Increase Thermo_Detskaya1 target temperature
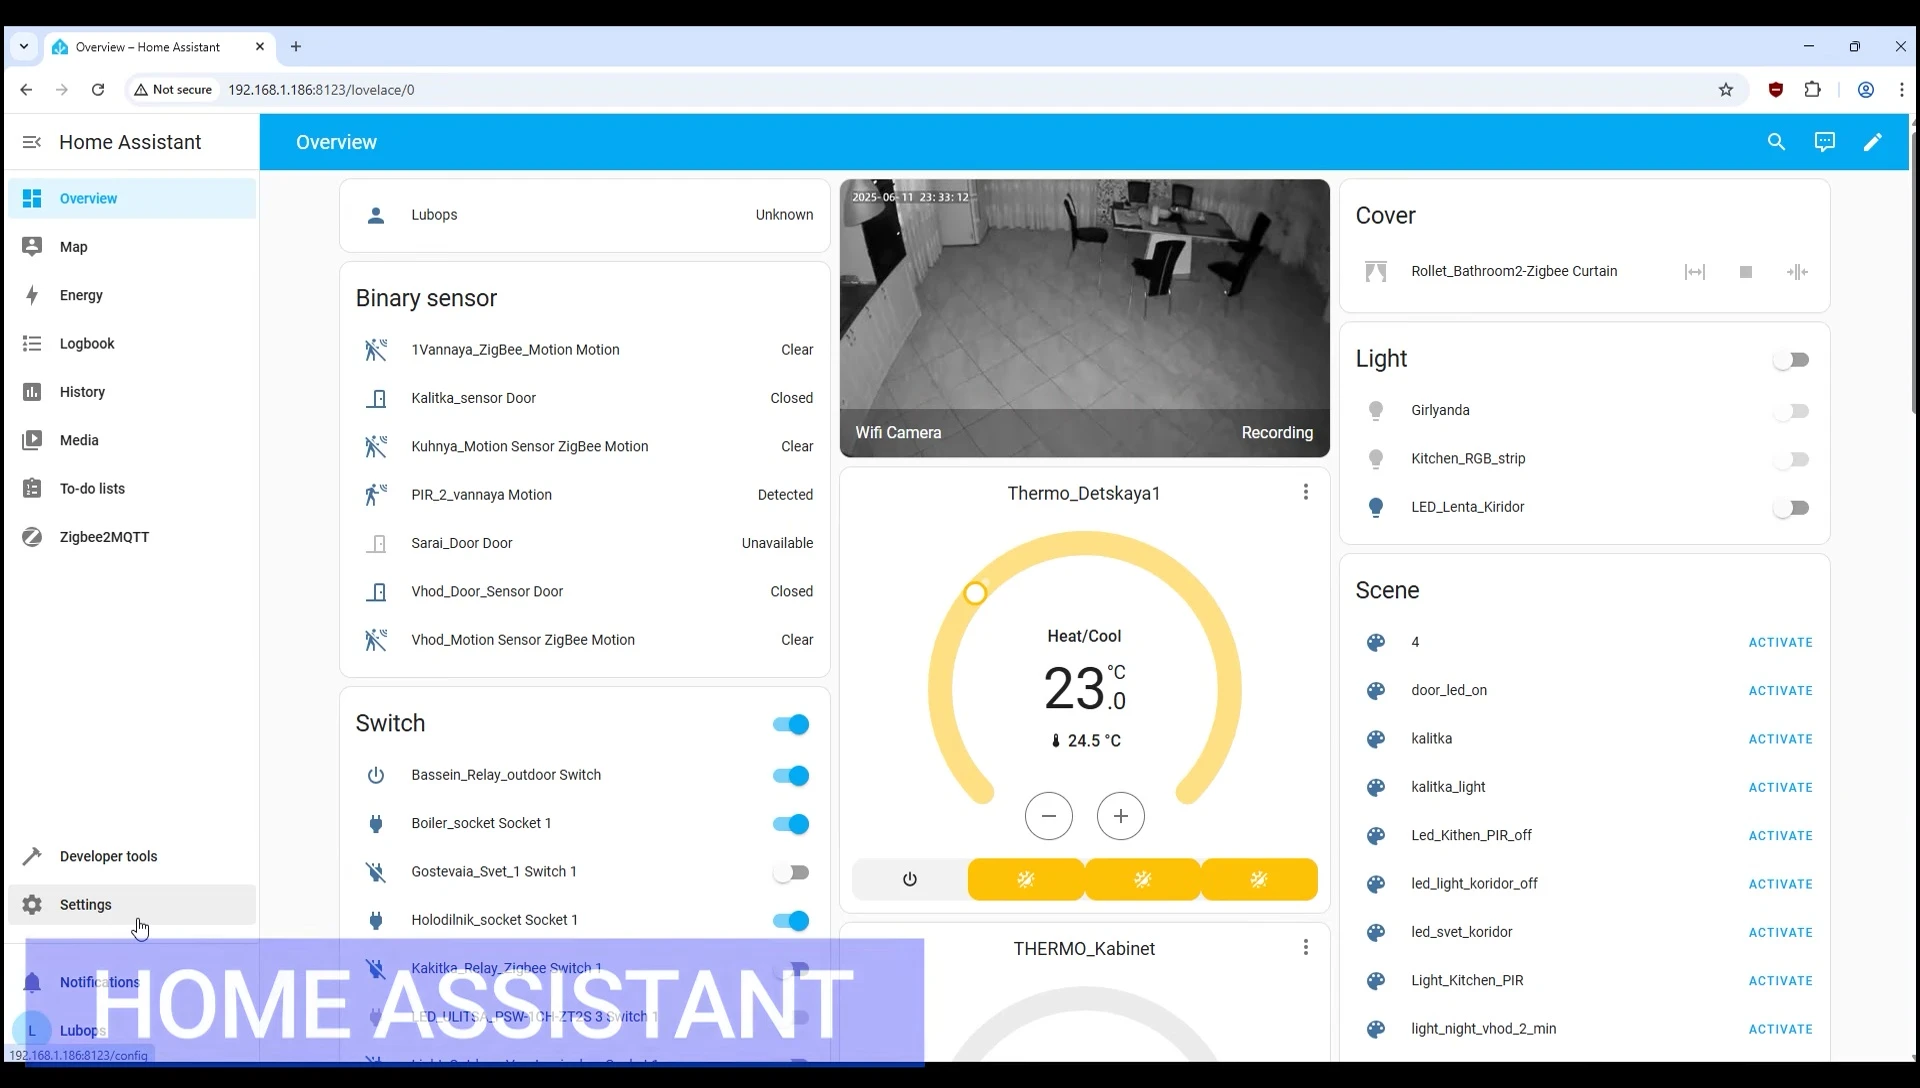This screenshot has width=1920, height=1088. pos(1120,817)
